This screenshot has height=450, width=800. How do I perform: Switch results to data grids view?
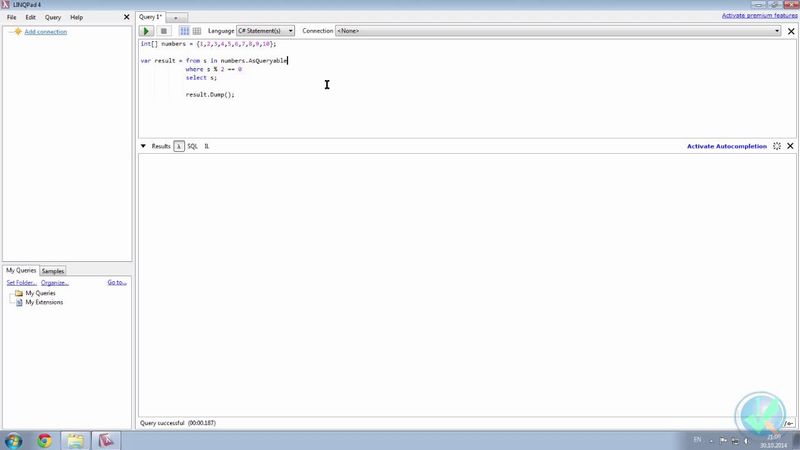197,31
